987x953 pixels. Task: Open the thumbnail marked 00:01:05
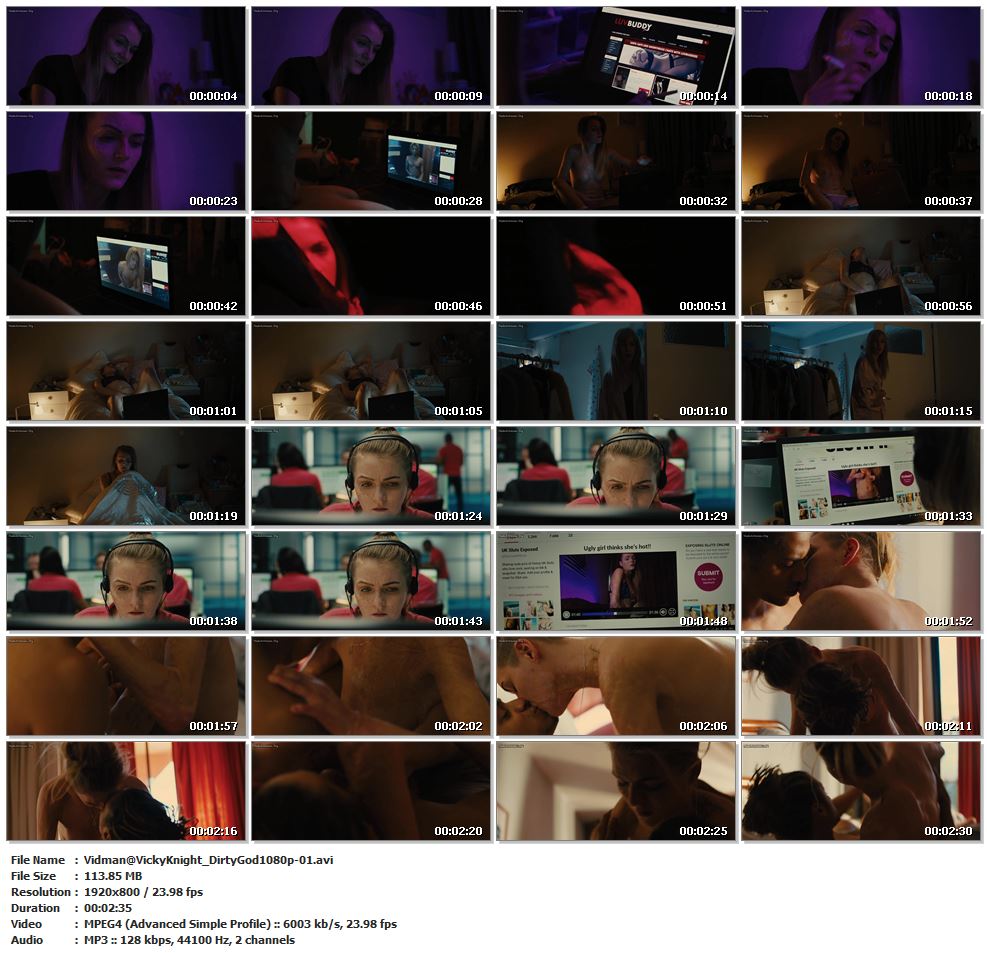tap(371, 371)
